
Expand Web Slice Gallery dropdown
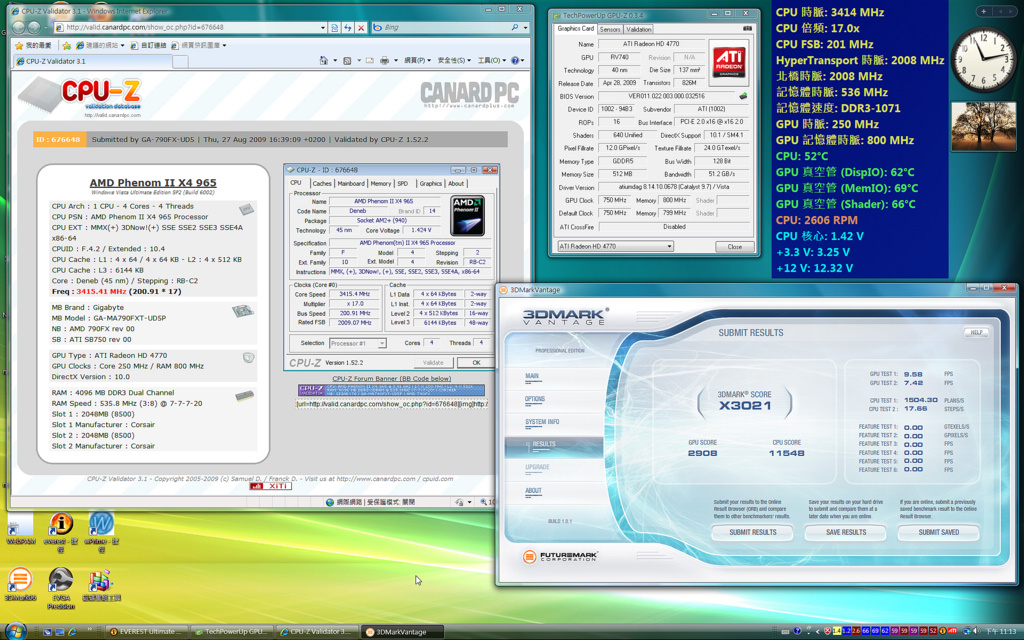224,45
